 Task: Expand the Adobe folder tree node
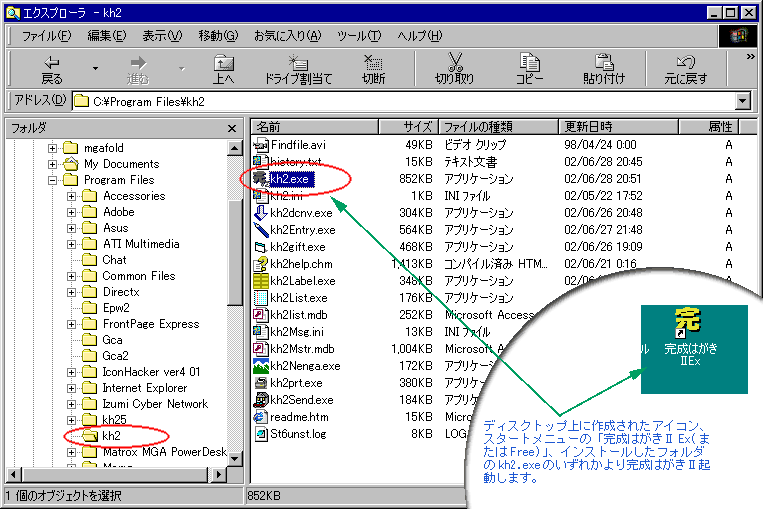[x=72, y=212]
